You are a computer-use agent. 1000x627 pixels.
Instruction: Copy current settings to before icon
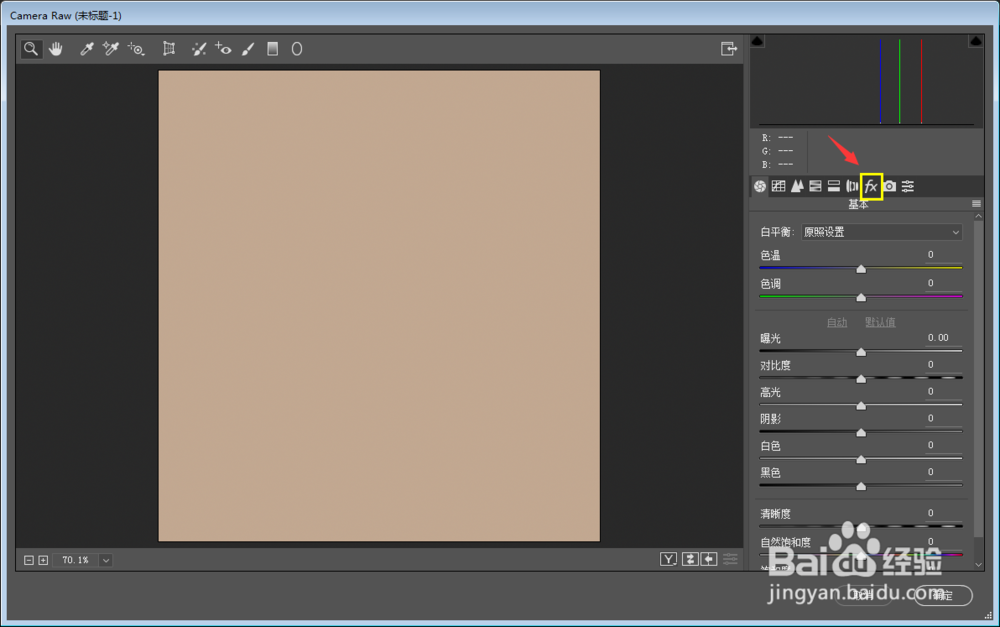tap(709, 559)
